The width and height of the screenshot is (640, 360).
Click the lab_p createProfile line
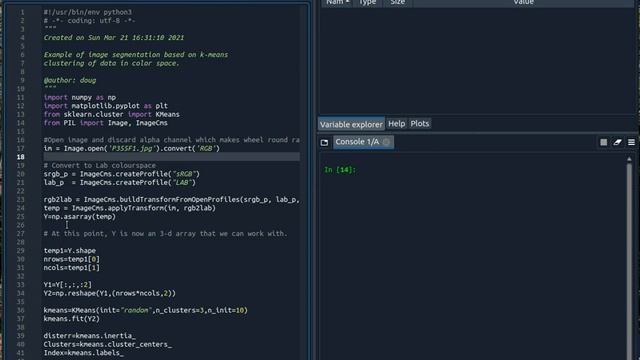pos(120,182)
